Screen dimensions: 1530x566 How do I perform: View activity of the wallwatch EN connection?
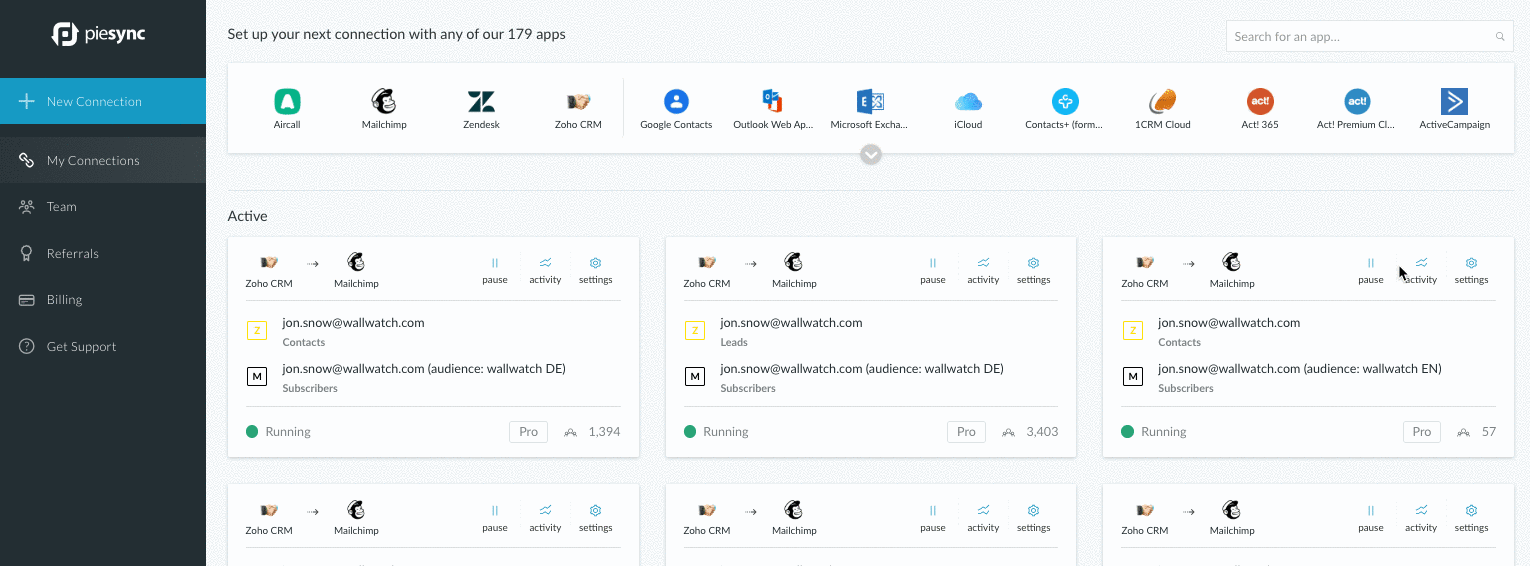coord(1421,270)
